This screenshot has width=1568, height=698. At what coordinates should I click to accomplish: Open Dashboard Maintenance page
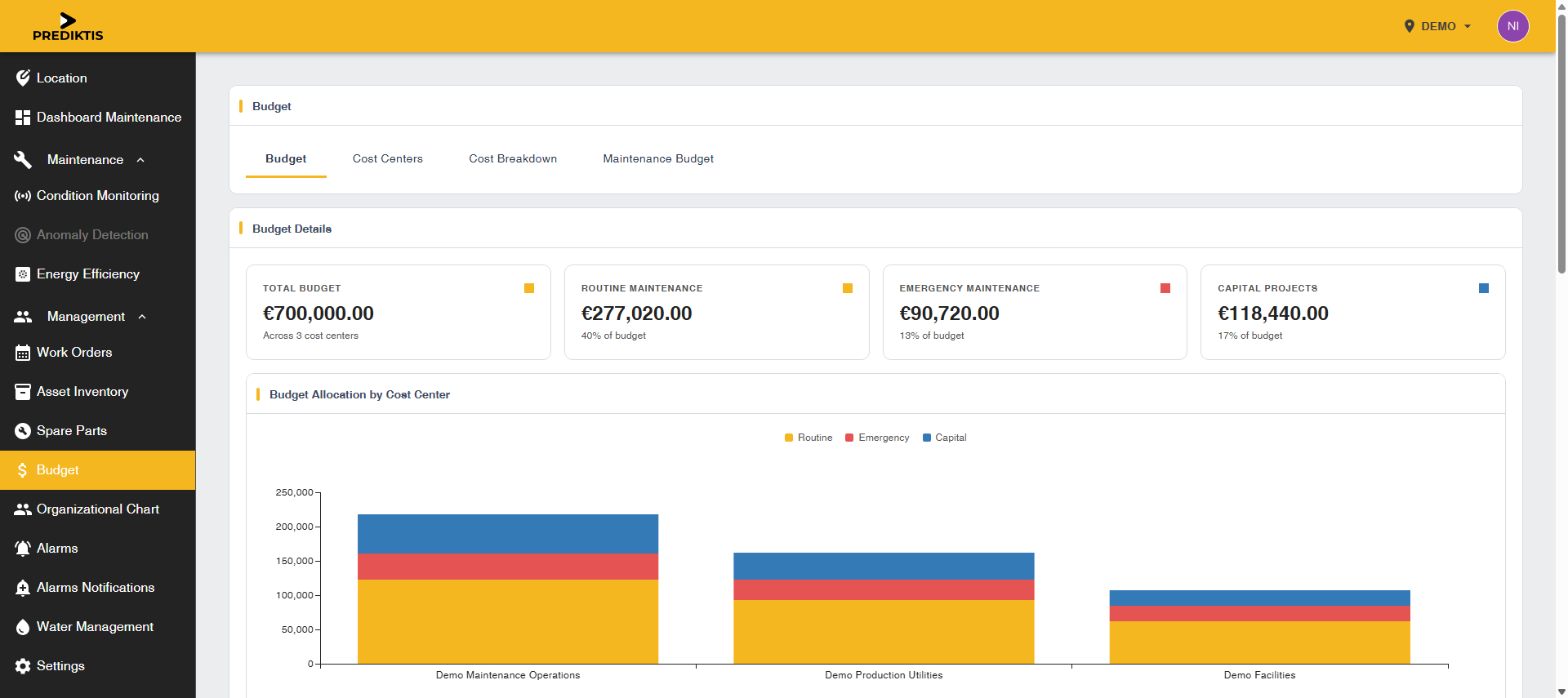pyautogui.click(x=98, y=117)
